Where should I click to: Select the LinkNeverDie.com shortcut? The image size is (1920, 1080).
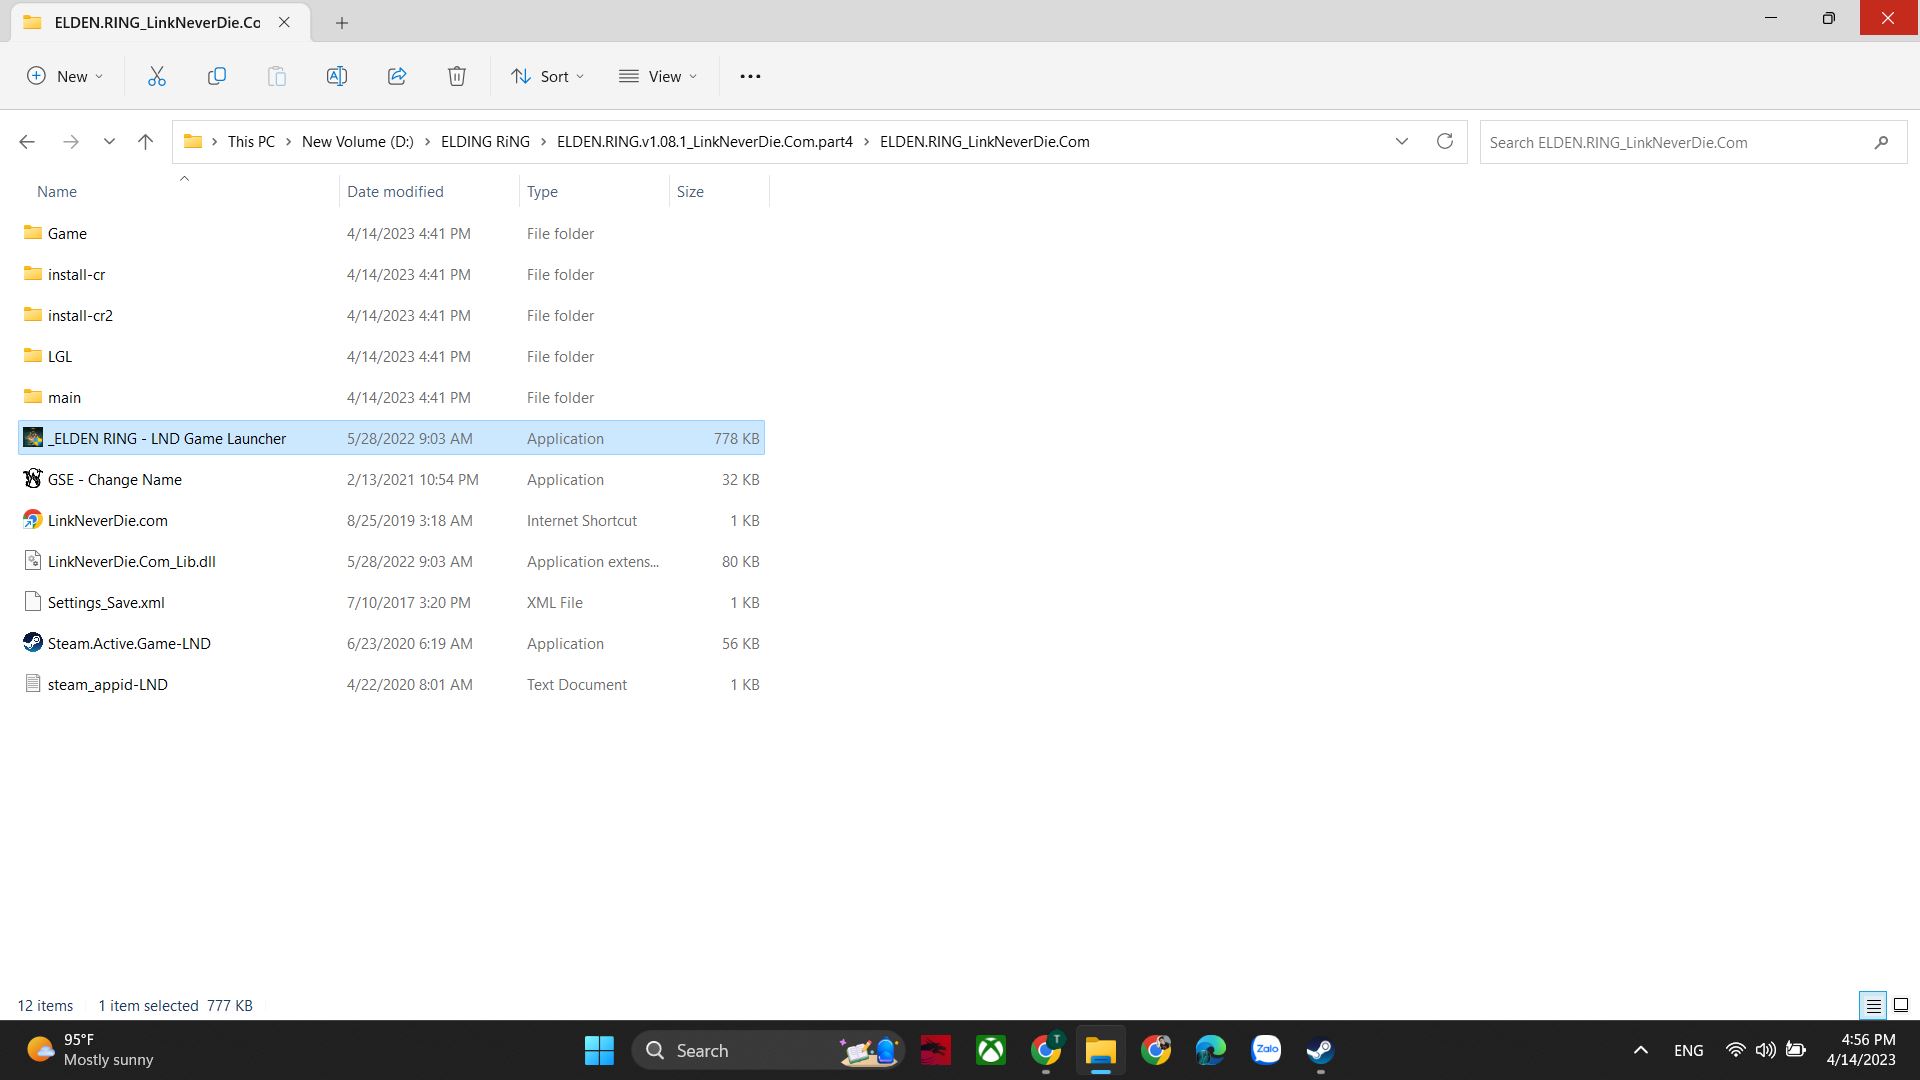pyautogui.click(x=391, y=520)
